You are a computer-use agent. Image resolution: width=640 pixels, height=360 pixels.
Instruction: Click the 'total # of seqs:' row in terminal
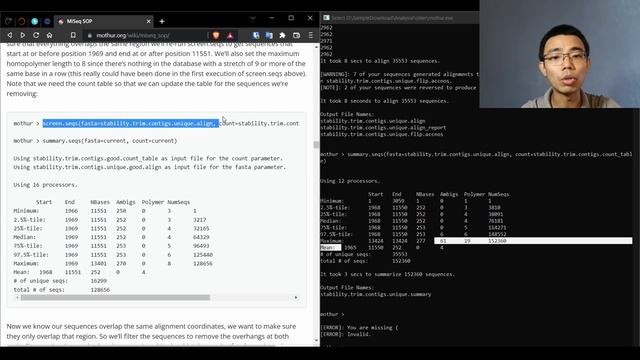[365, 261]
